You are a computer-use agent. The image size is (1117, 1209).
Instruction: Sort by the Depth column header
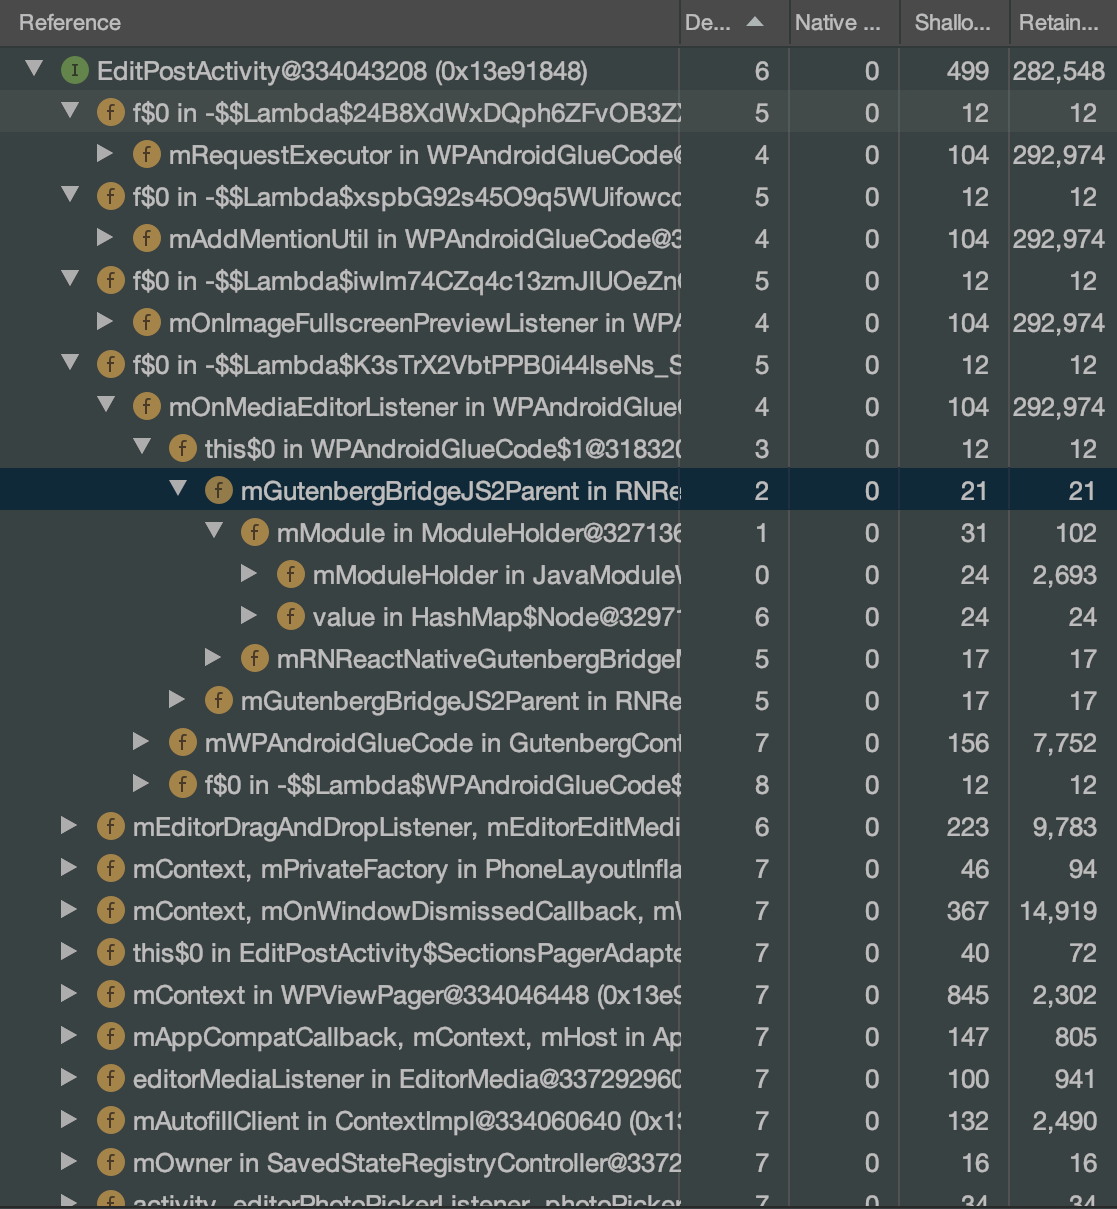point(733,23)
